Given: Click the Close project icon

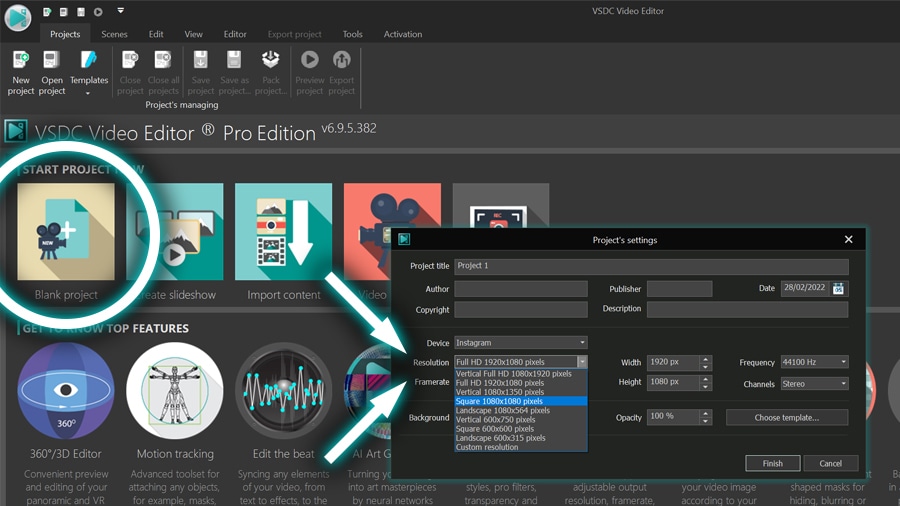Looking at the screenshot, I should tap(130, 60).
